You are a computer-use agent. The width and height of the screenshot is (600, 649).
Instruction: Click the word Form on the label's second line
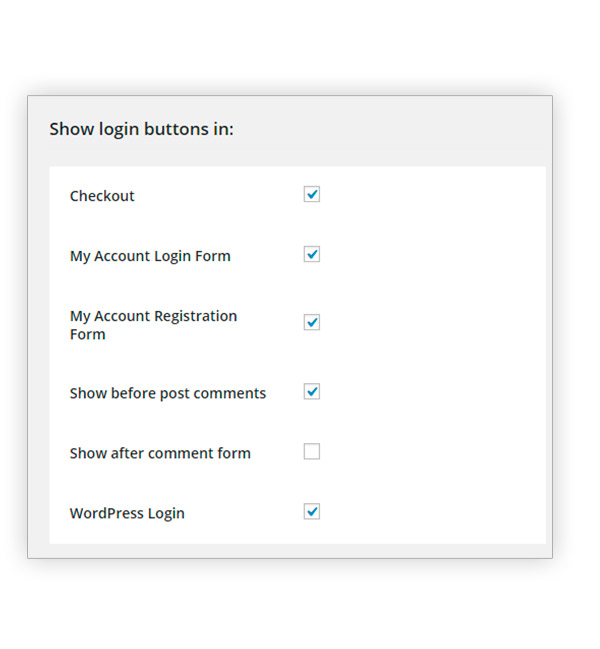click(x=87, y=335)
